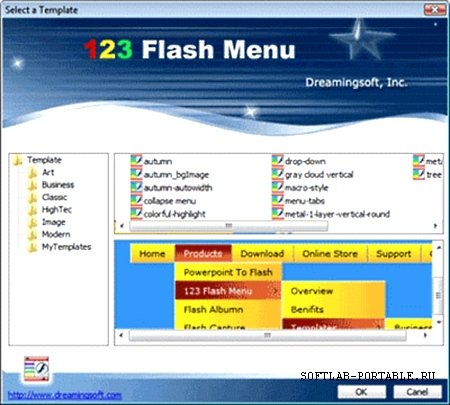Select the text 'colorful-highlight'
Viewport: 450px width, 405px height.
tap(175, 214)
